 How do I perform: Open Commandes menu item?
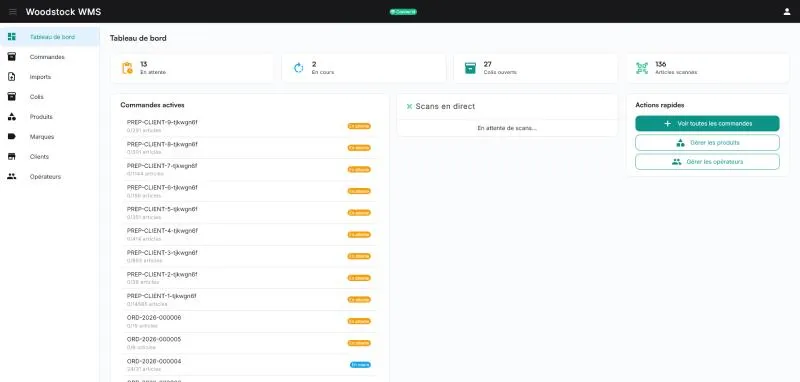click(x=49, y=57)
